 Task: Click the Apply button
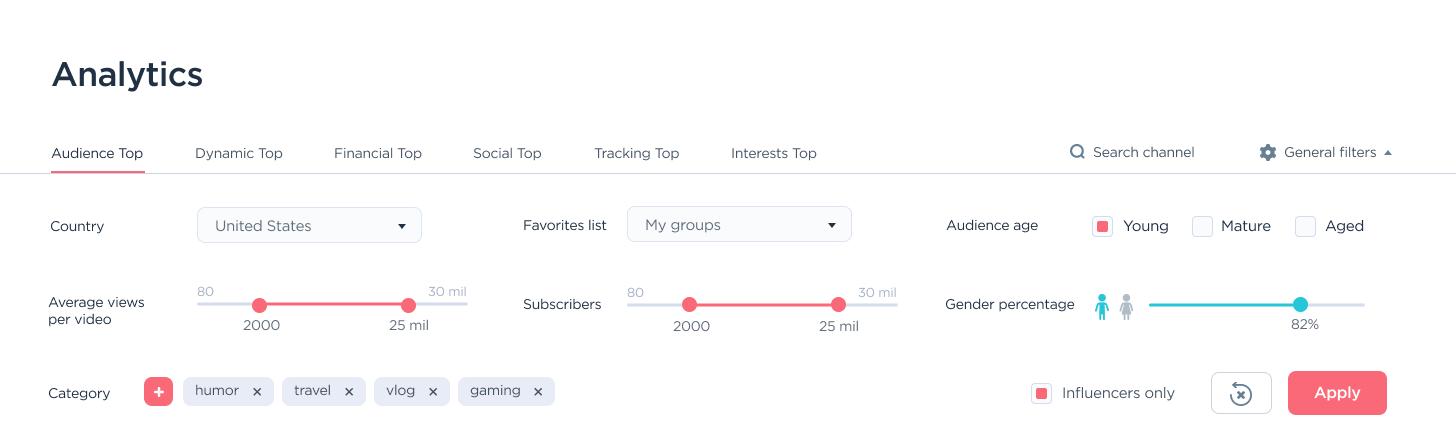pos(1337,393)
